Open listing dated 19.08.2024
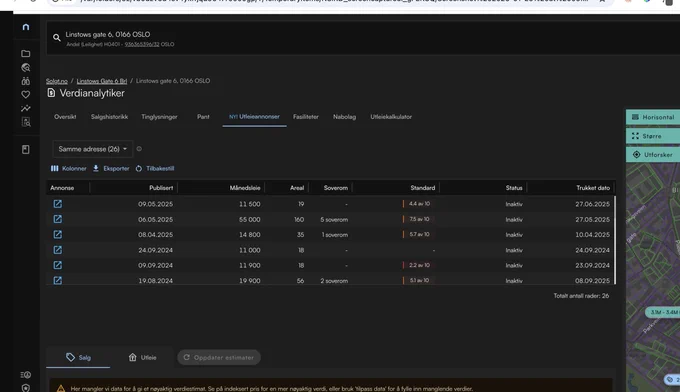This screenshot has height=392, width=680. click(x=58, y=281)
